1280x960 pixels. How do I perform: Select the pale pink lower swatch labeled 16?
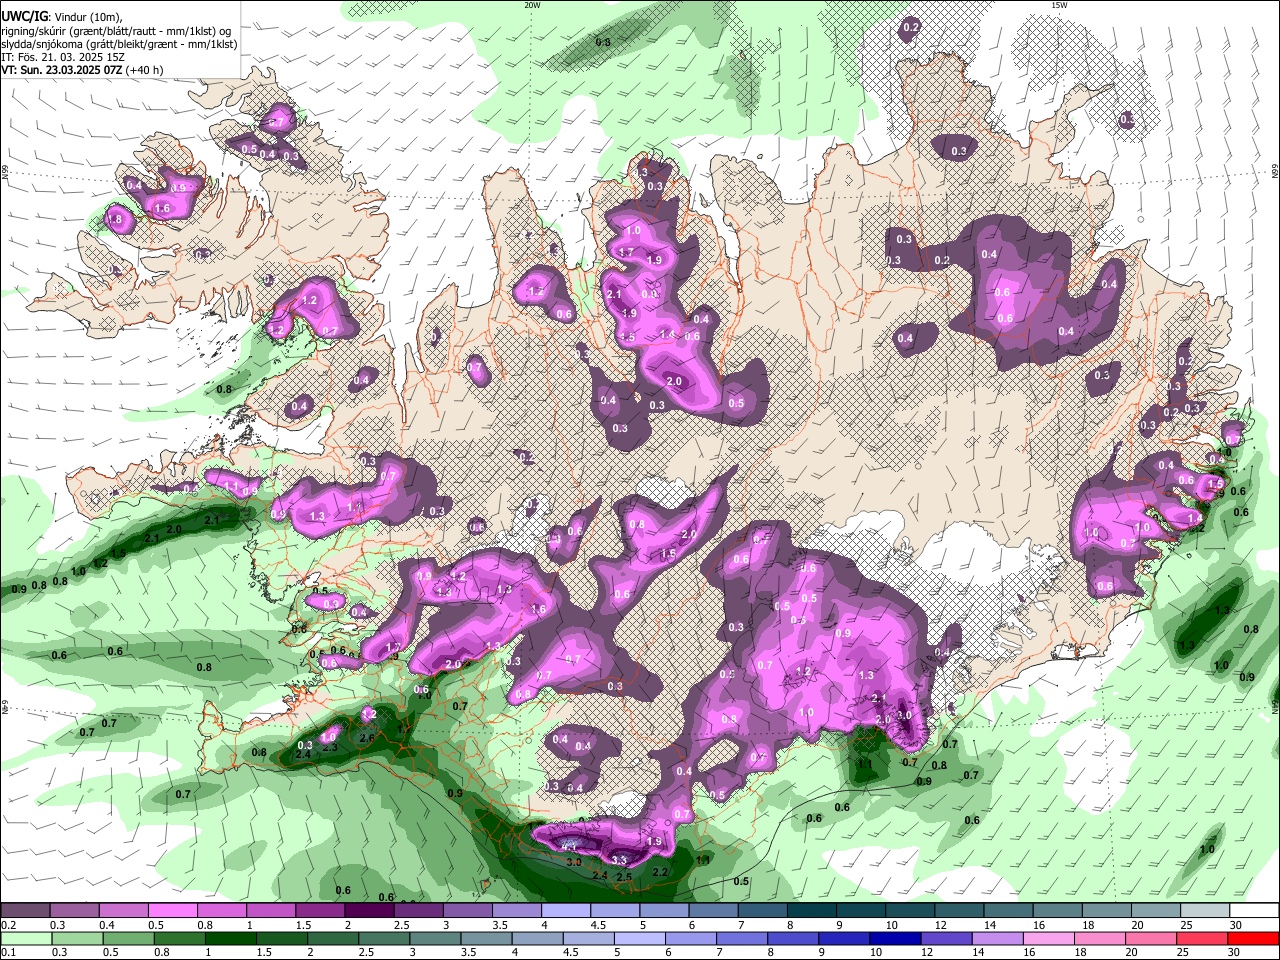point(1048,938)
